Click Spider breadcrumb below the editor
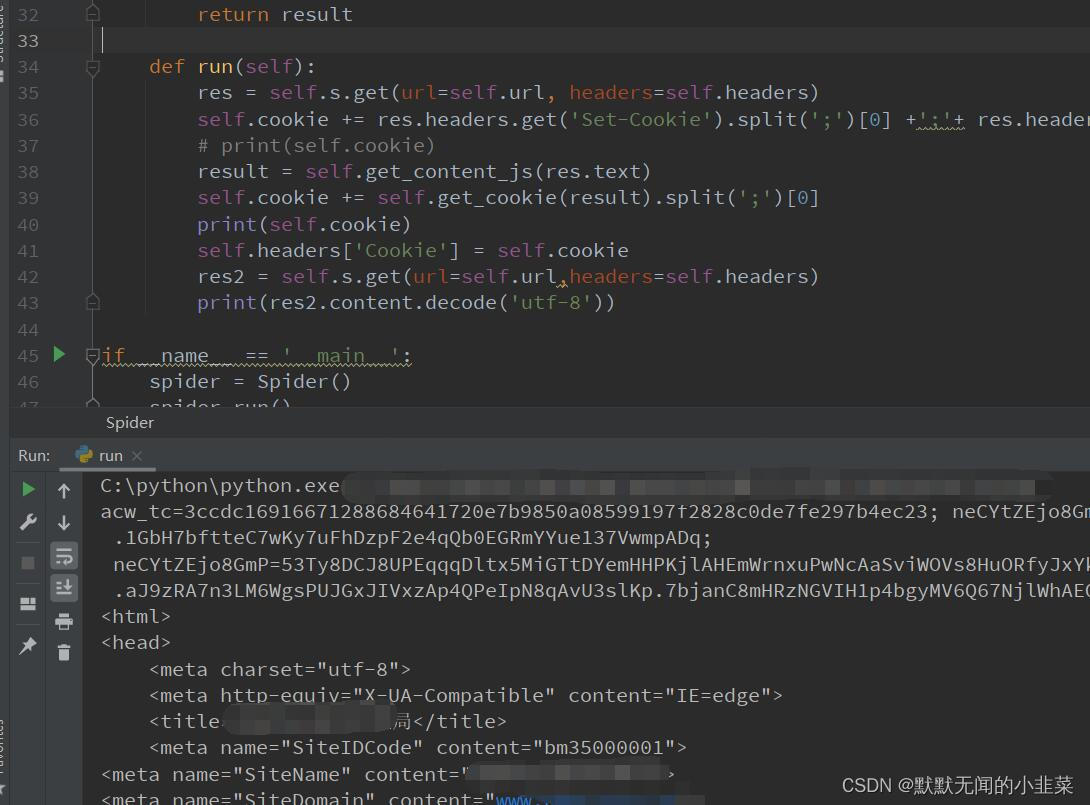The image size is (1090, 805). coord(129,423)
